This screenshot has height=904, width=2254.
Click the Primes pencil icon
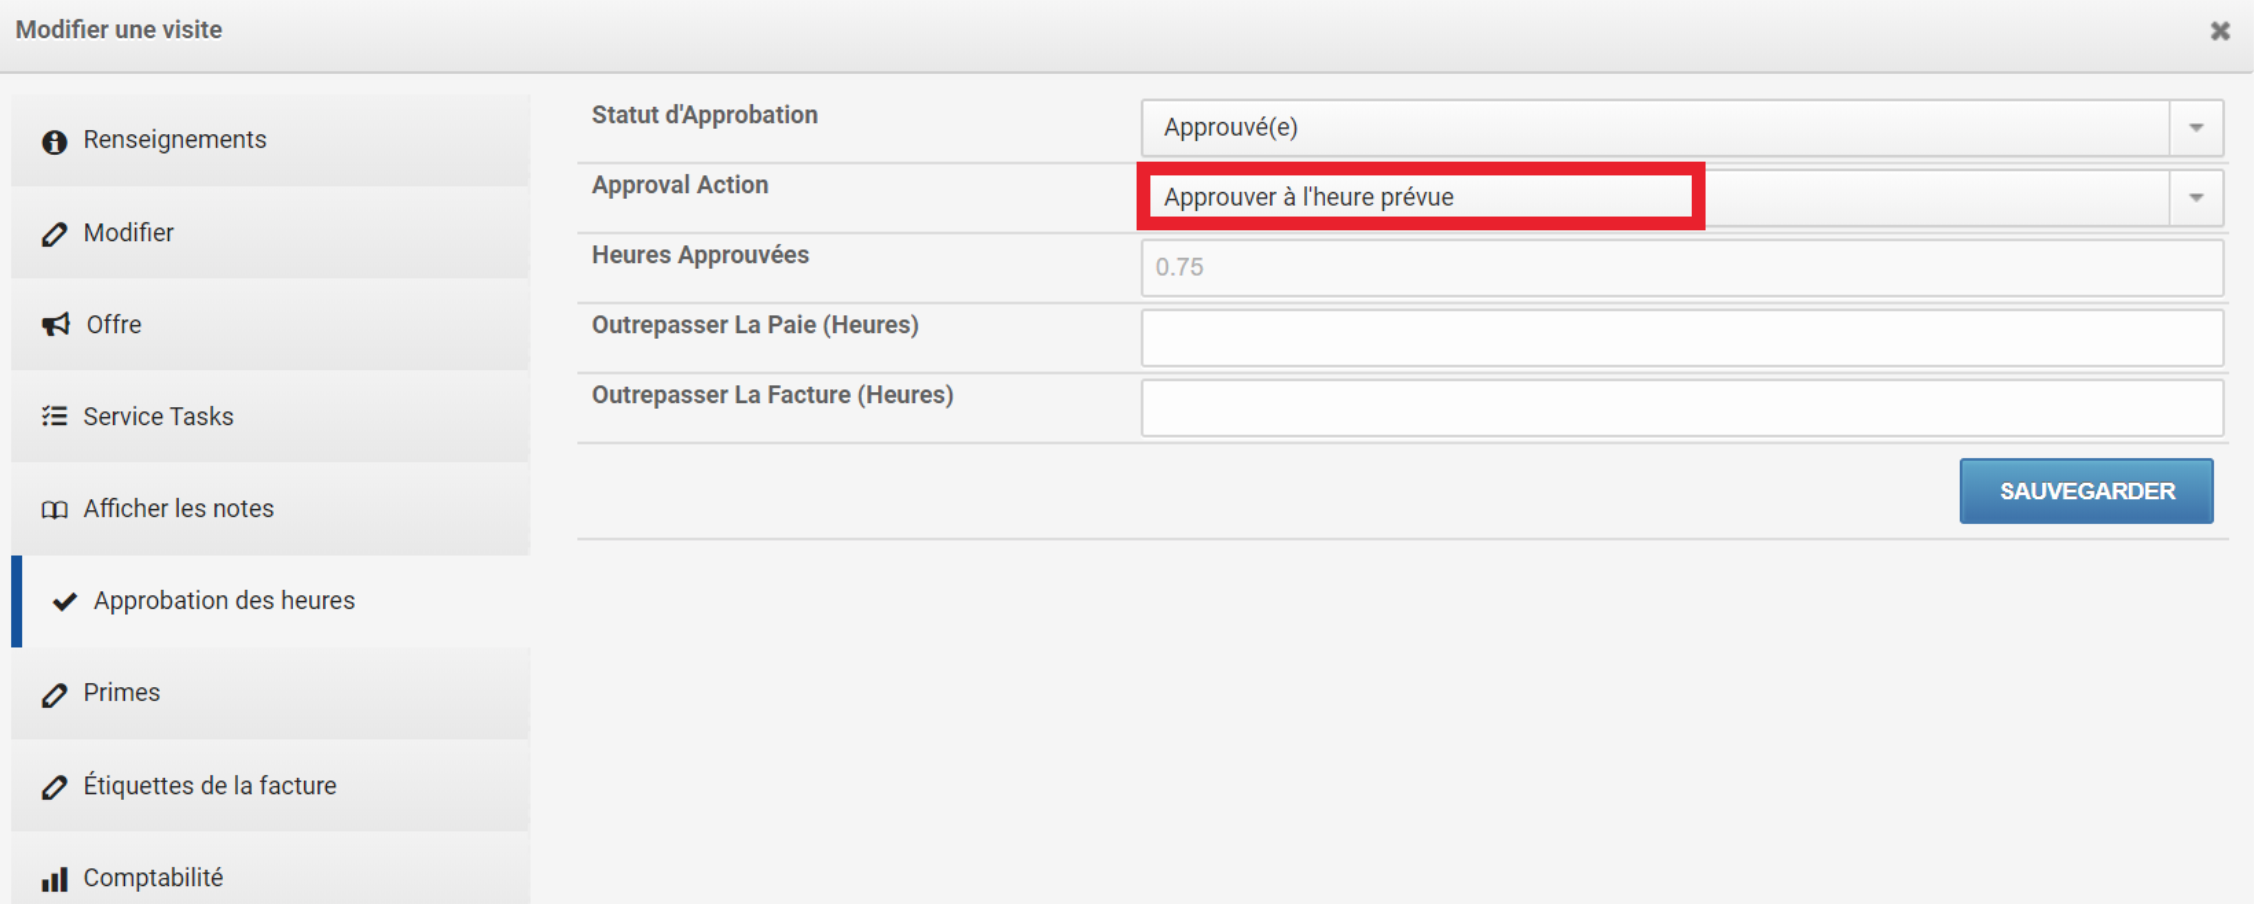[x=54, y=694]
